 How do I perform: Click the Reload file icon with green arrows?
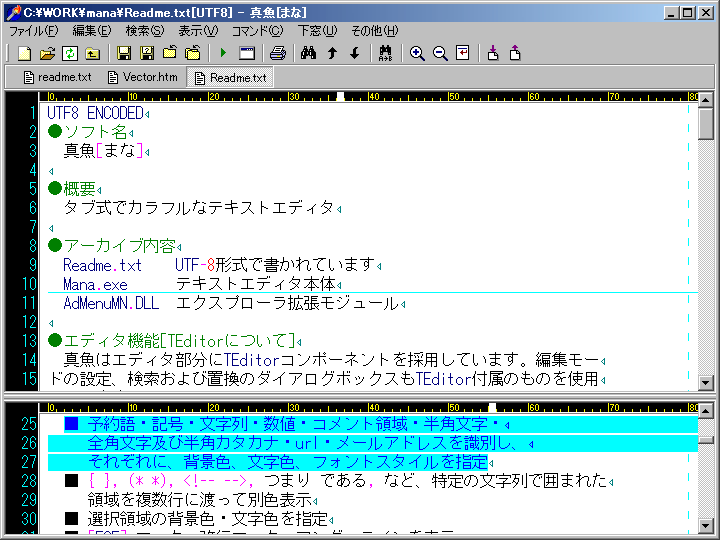pos(70,53)
